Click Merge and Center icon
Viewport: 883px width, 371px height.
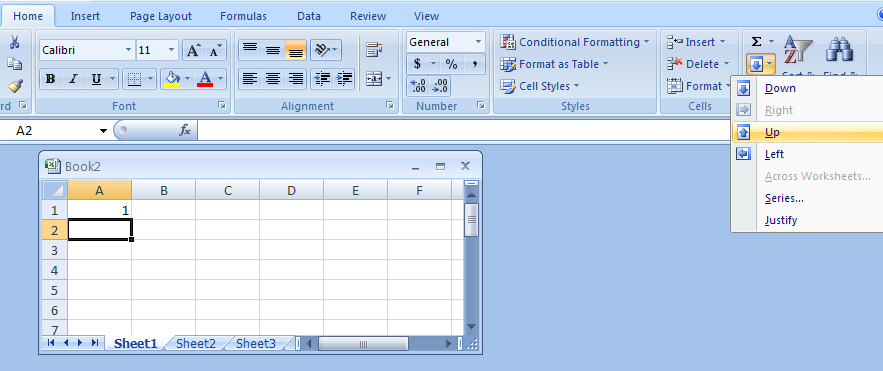coord(374,79)
